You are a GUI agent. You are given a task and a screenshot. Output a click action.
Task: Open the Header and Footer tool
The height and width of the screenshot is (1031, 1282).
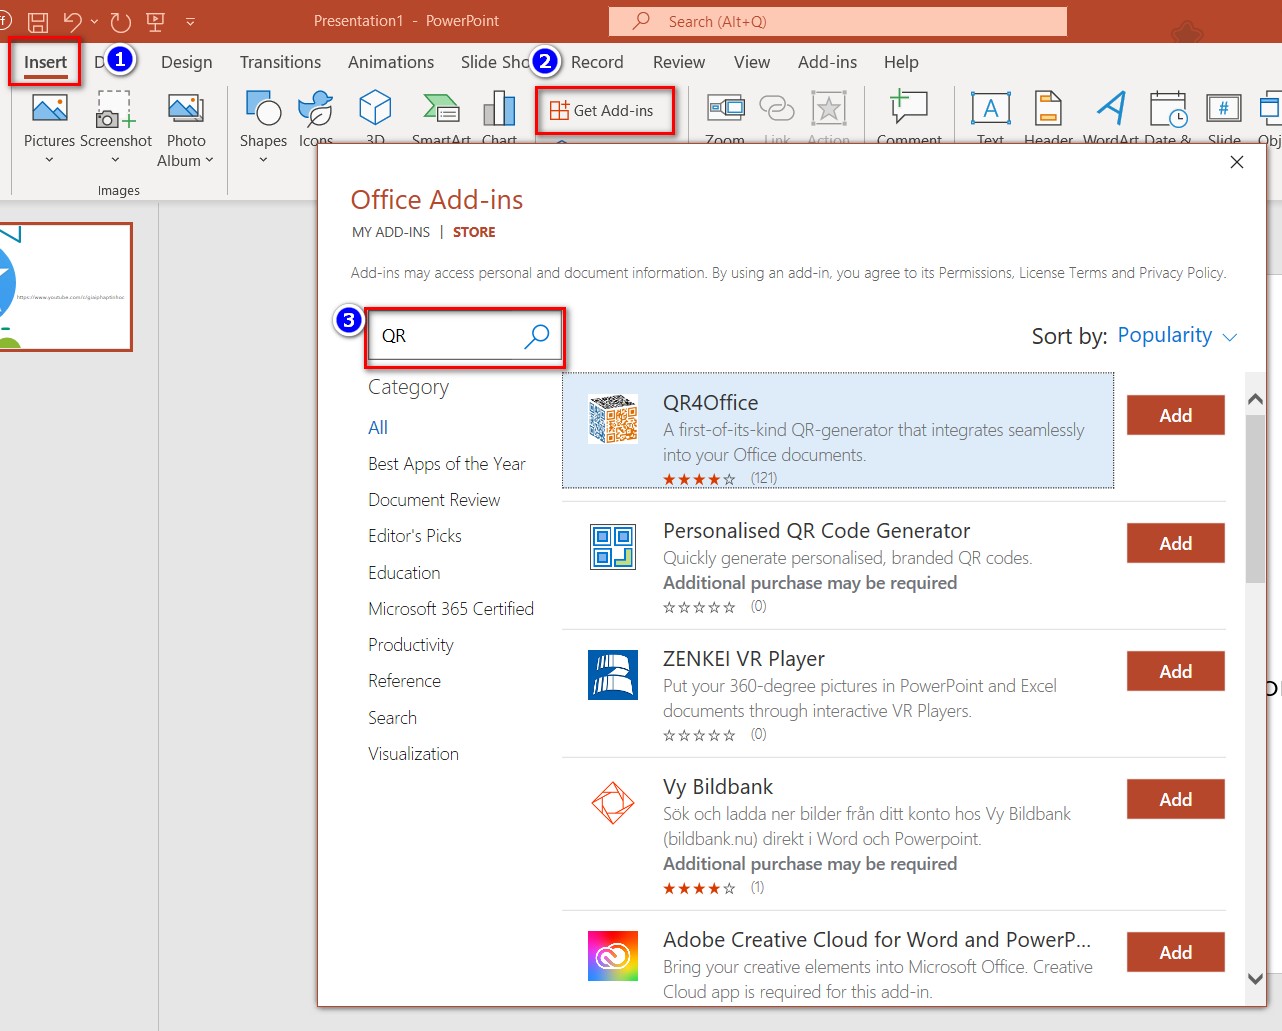(x=1048, y=109)
